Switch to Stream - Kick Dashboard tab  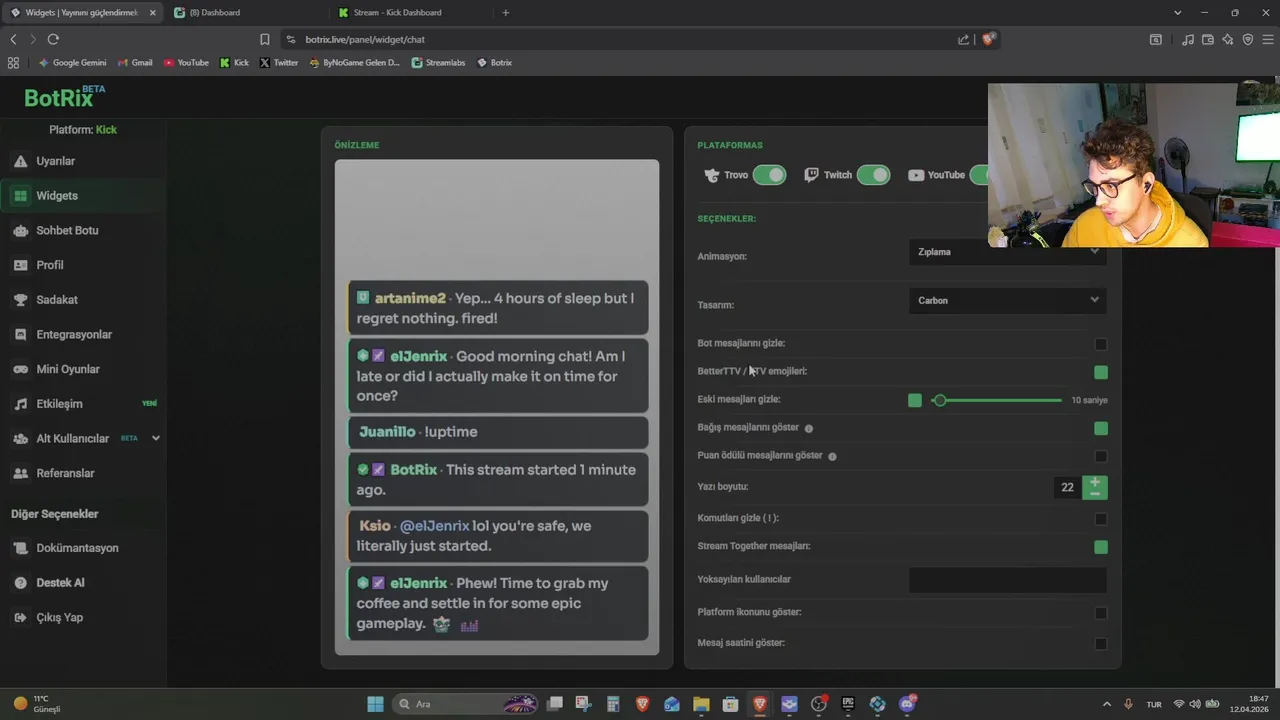click(x=410, y=13)
